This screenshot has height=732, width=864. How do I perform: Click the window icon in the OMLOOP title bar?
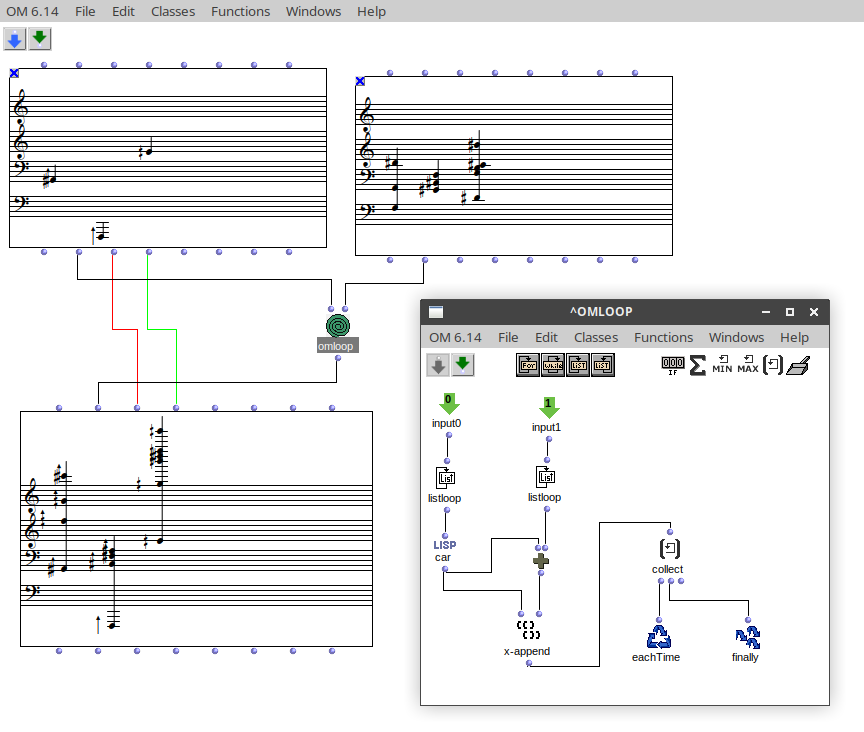pyautogui.click(x=436, y=312)
